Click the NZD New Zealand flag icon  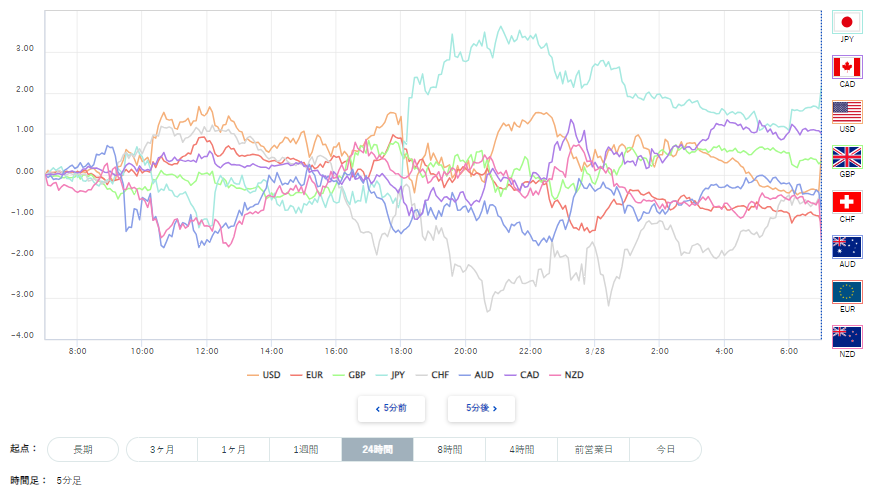coord(847,337)
